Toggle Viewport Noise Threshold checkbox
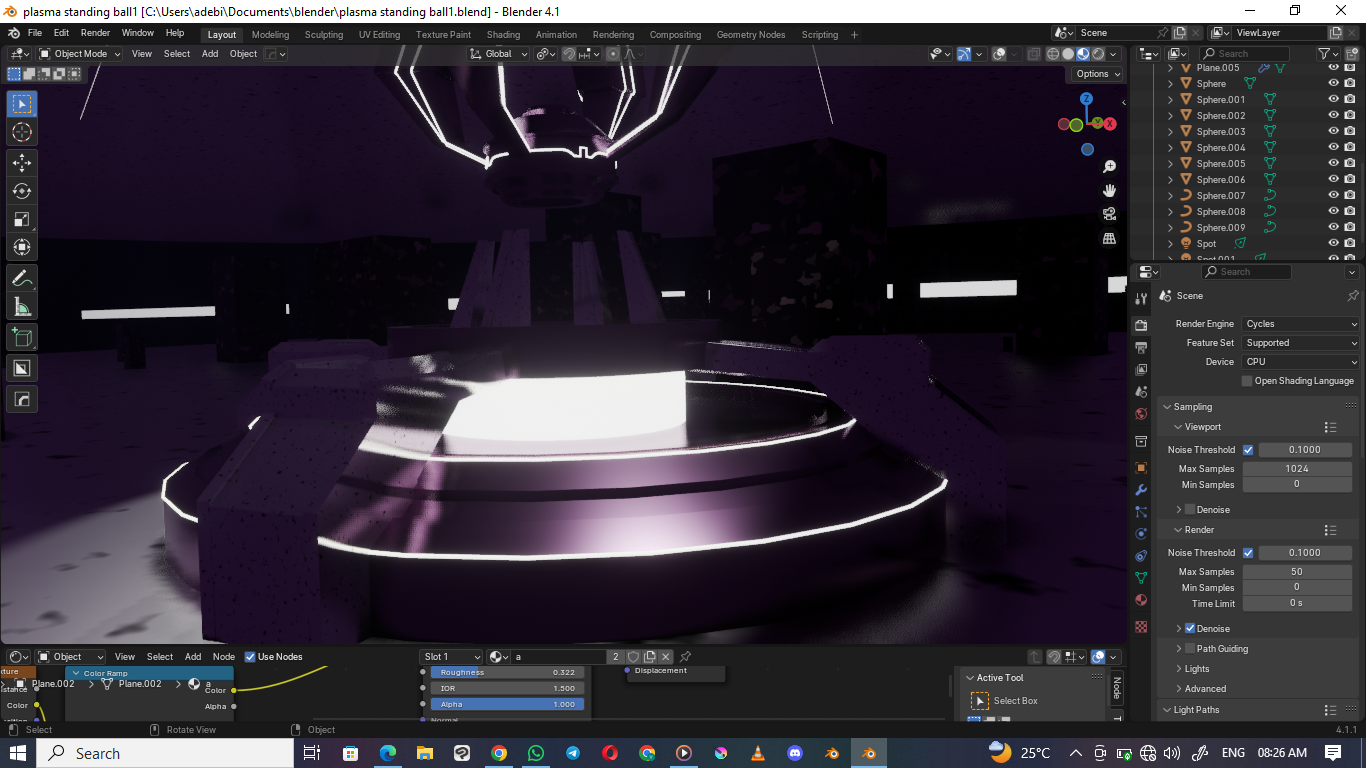 [1248, 450]
